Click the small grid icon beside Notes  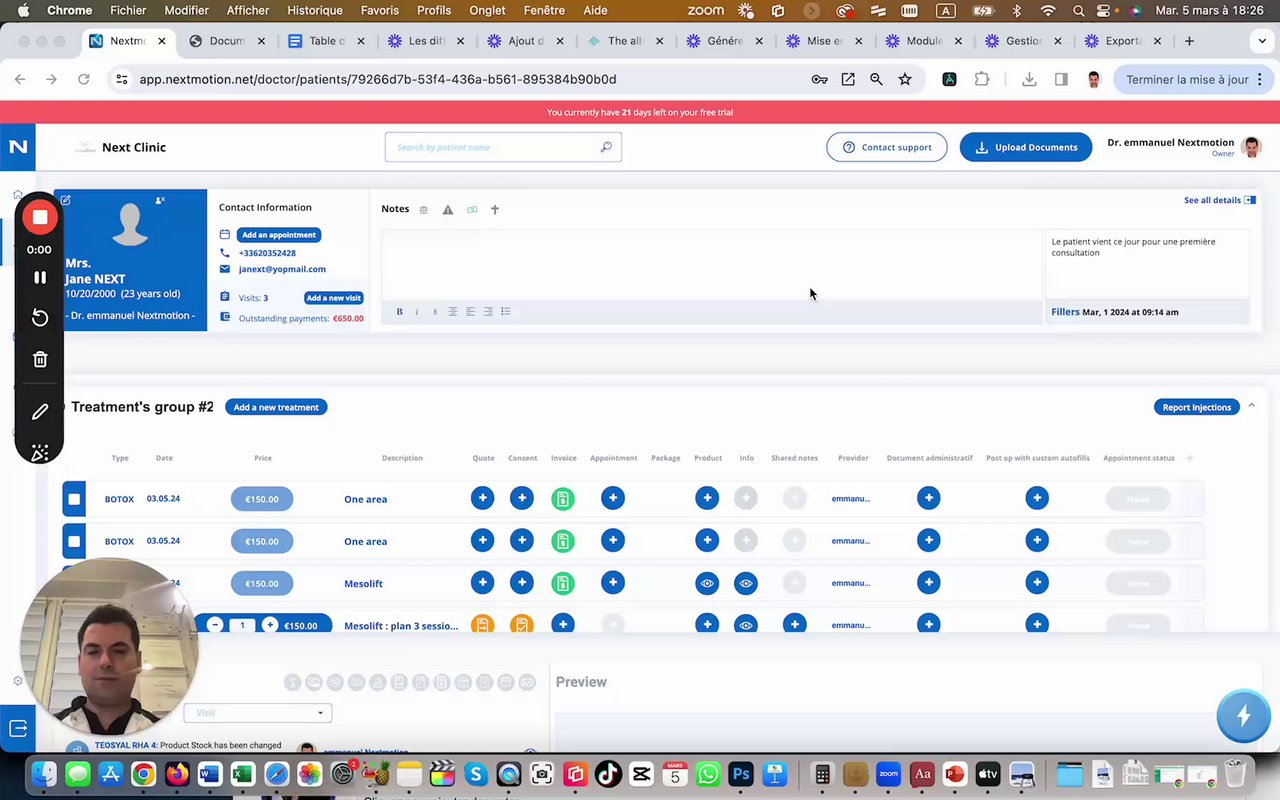(x=424, y=210)
